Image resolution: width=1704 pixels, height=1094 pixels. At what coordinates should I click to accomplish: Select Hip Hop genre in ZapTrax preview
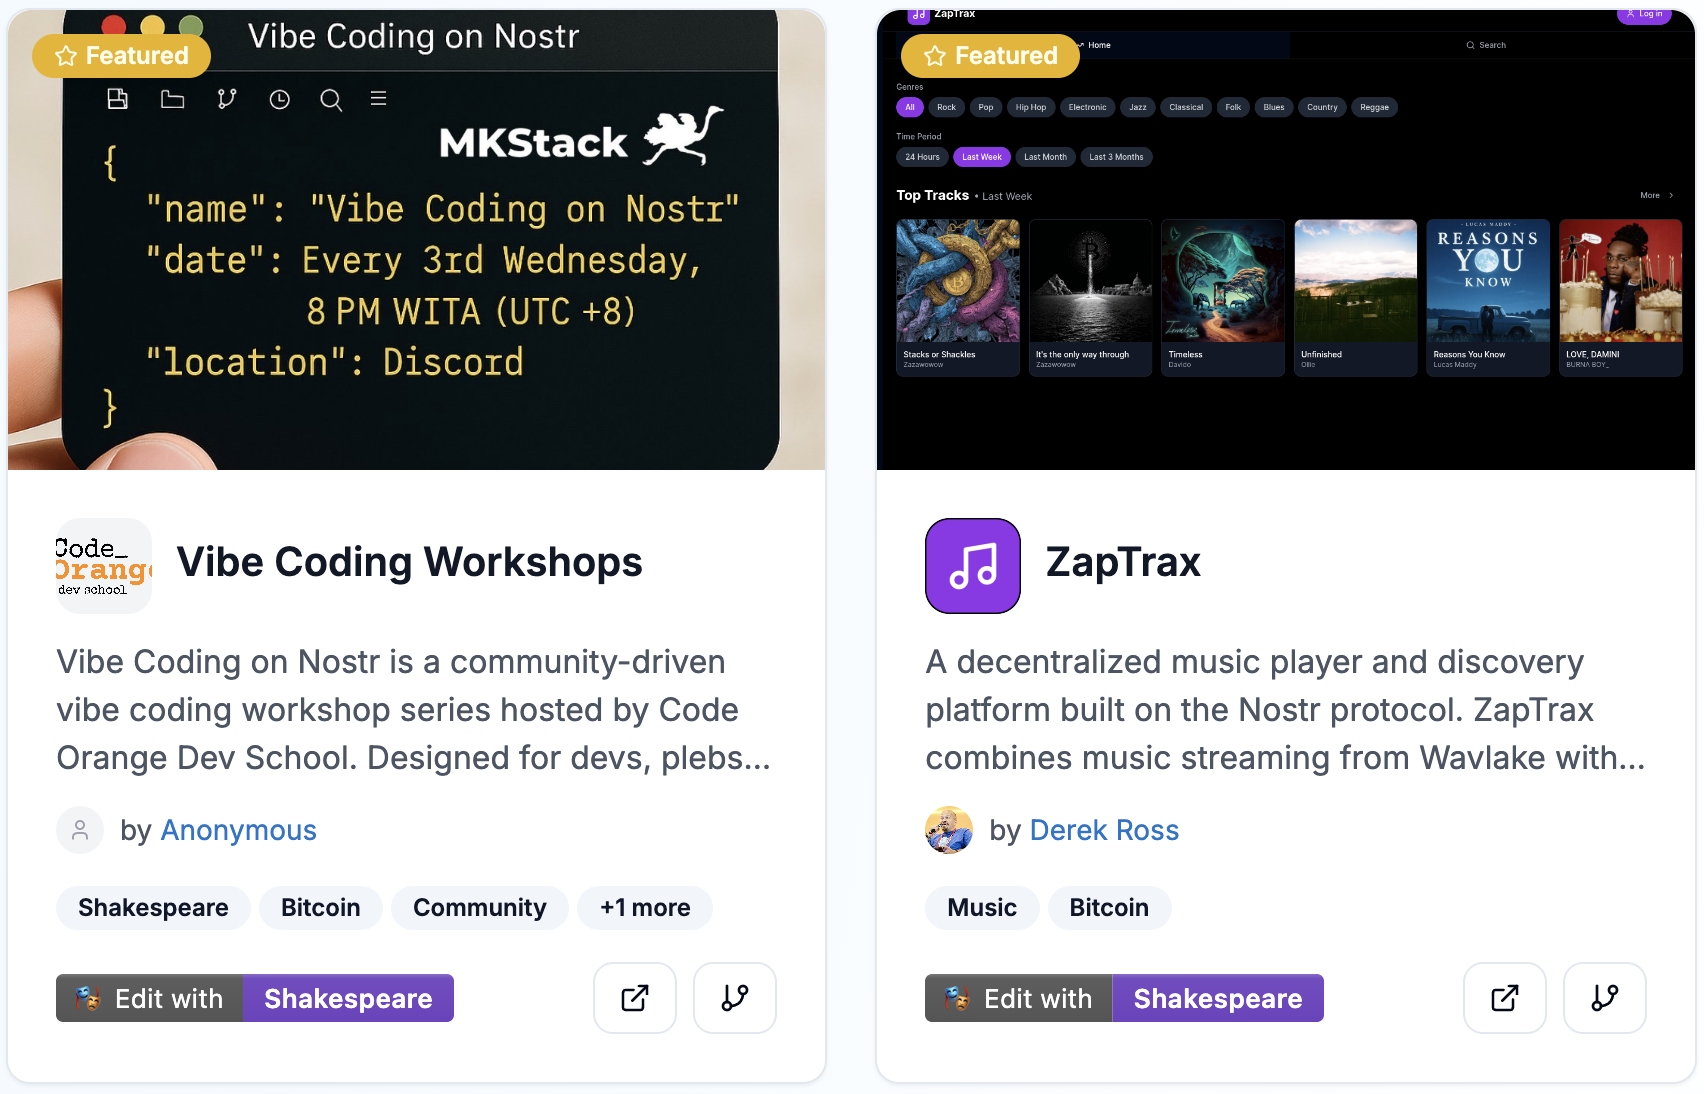pyautogui.click(x=1031, y=107)
